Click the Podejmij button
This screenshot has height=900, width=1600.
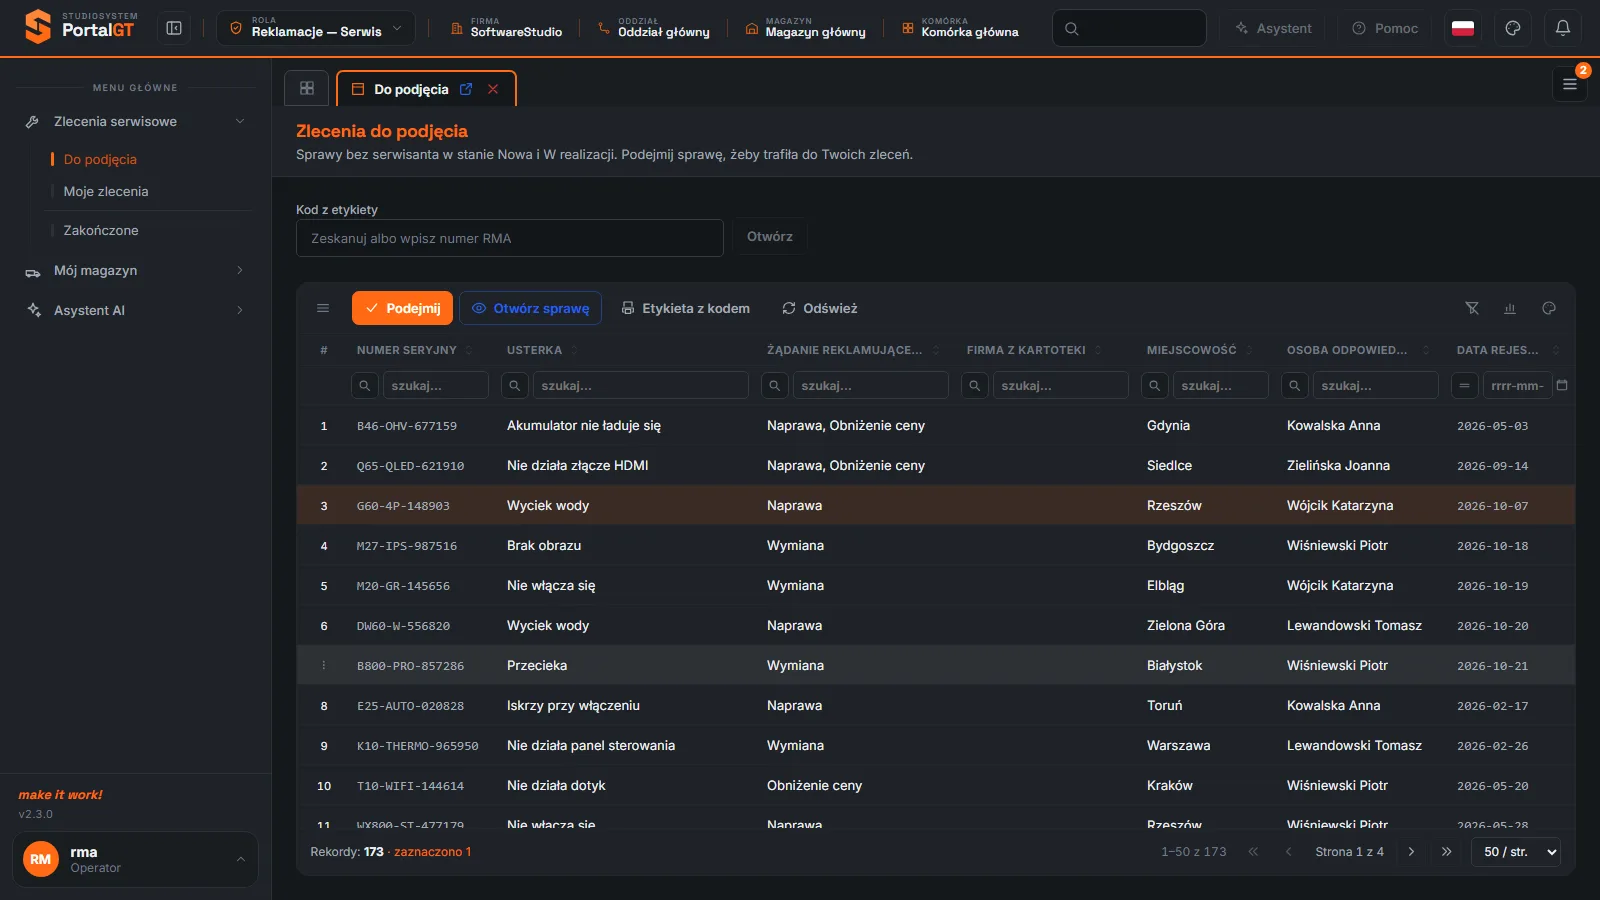pyautogui.click(x=402, y=308)
